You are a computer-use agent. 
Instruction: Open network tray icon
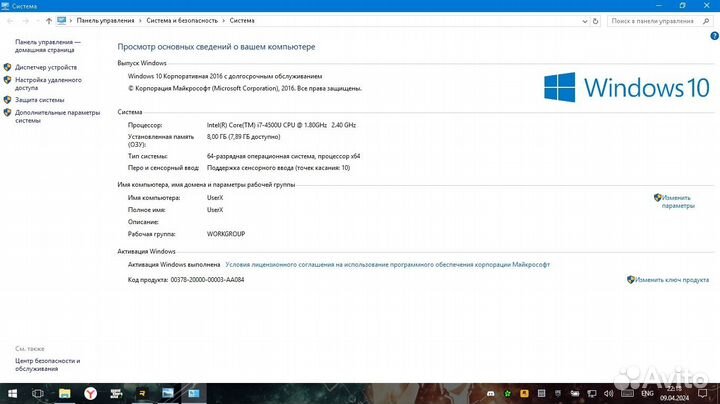click(591, 393)
